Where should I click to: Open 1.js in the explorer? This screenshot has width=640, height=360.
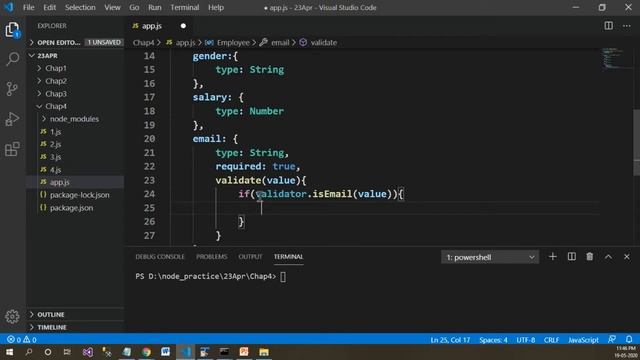point(76,131)
